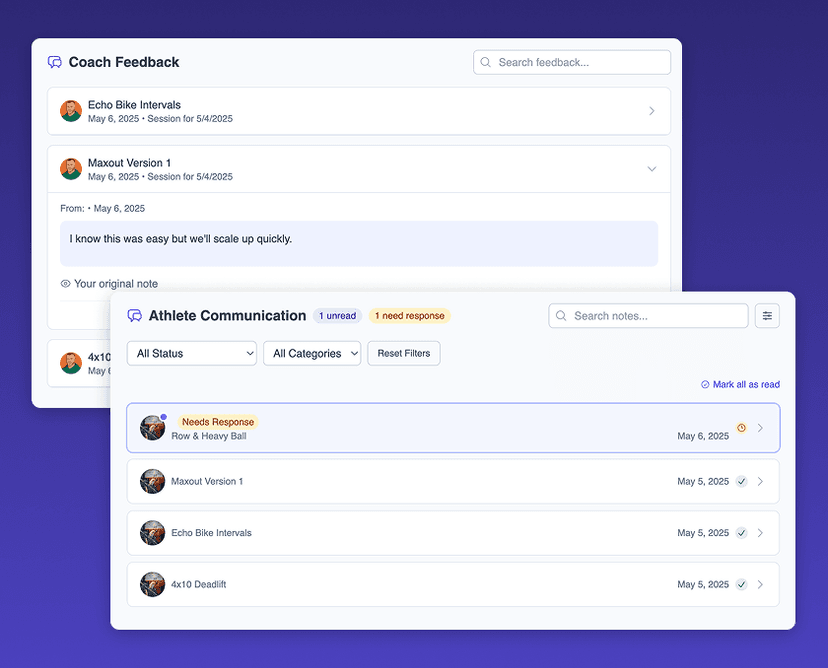
Task: Click the Athlete Communication chat bubble icon
Action: pos(135,316)
